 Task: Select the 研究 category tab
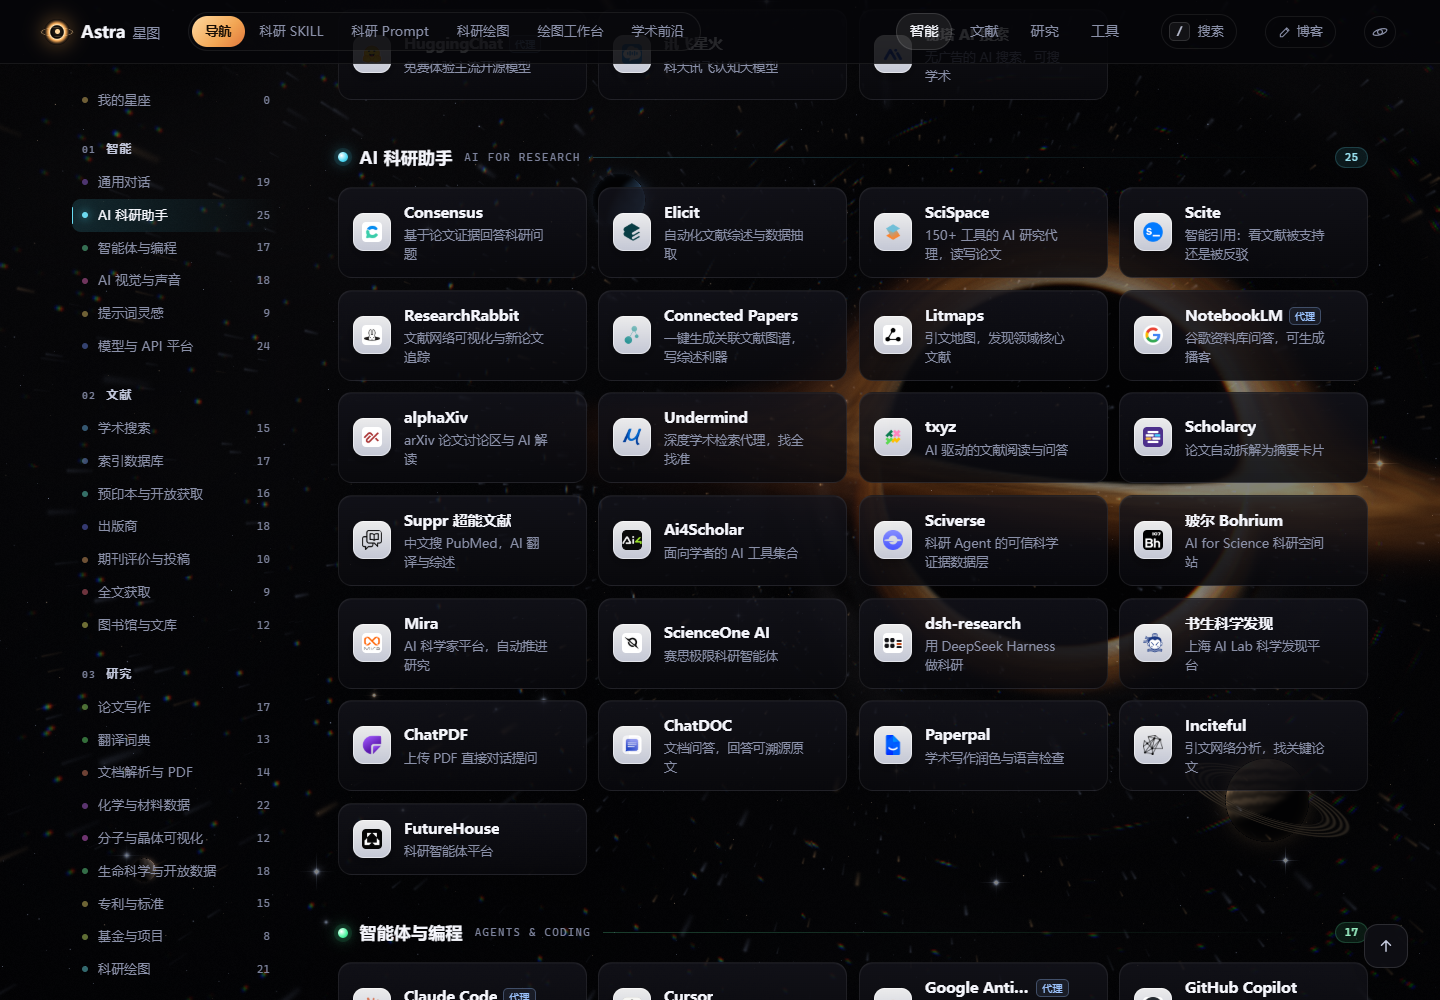(1045, 32)
